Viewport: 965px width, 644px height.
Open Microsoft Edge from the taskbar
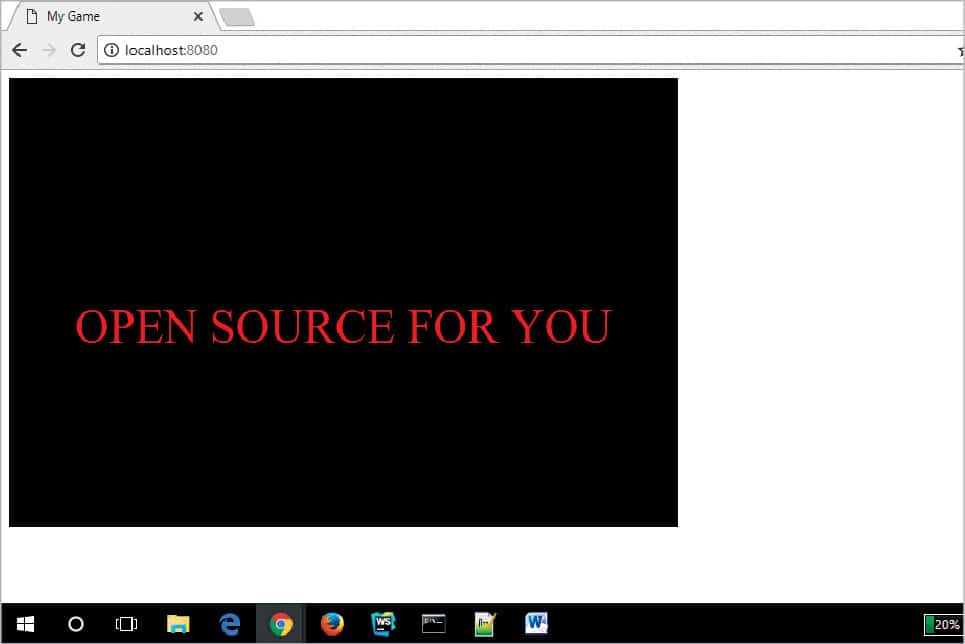pyautogui.click(x=230, y=624)
